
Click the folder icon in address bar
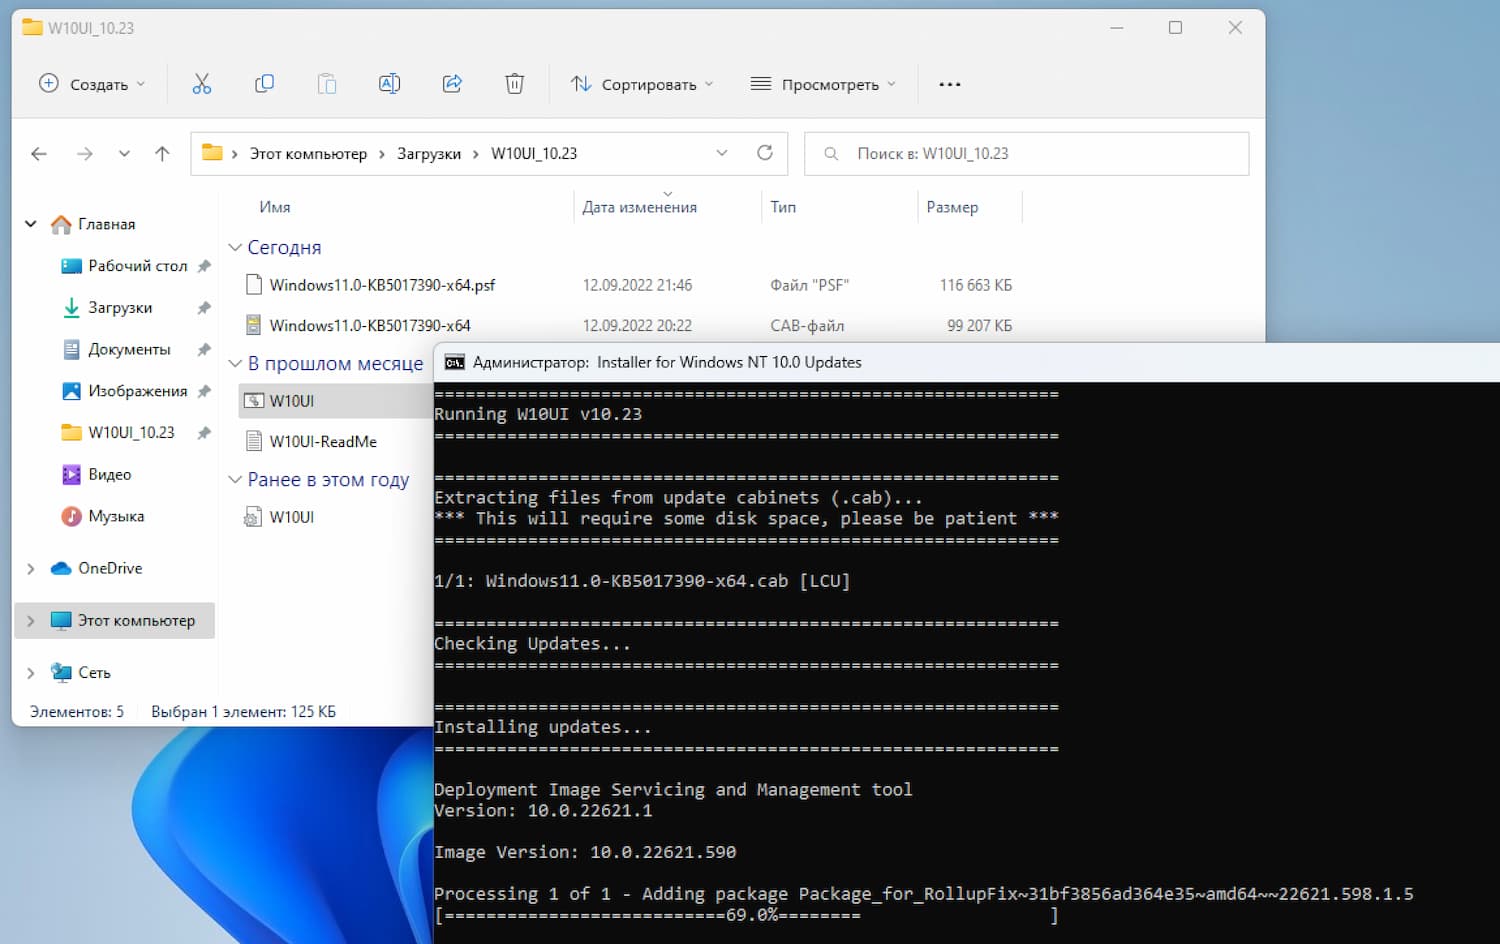tap(212, 153)
